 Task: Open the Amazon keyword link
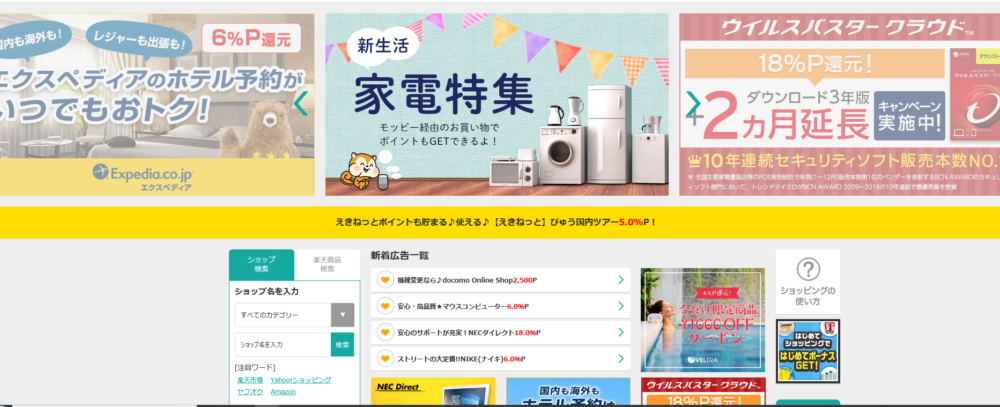(x=283, y=392)
